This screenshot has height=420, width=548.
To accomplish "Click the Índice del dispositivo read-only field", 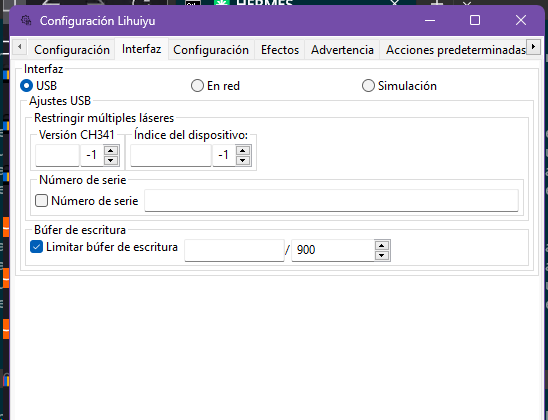I will (x=171, y=155).
